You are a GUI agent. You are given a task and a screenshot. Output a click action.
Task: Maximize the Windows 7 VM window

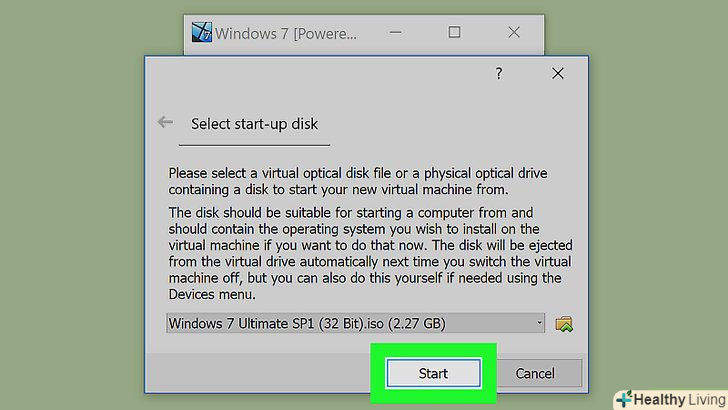(x=455, y=33)
